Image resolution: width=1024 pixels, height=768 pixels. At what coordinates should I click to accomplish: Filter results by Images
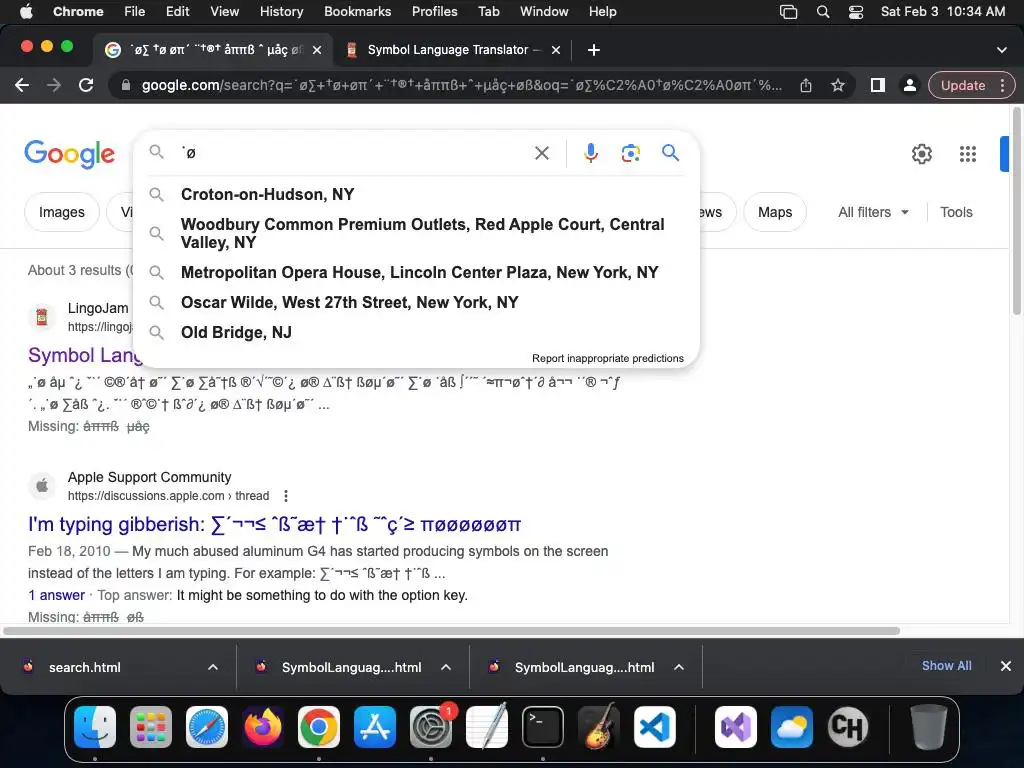[61, 212]
